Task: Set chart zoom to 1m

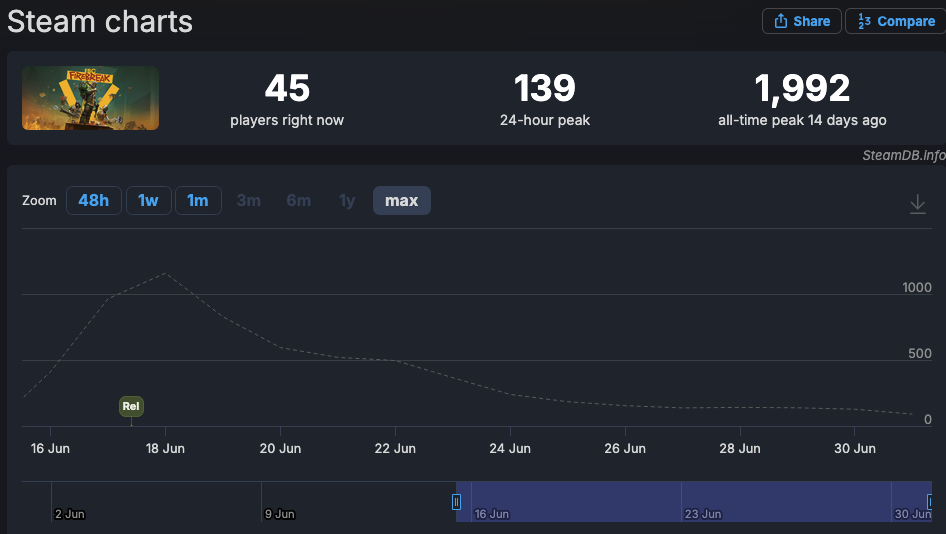Action: 198,200
